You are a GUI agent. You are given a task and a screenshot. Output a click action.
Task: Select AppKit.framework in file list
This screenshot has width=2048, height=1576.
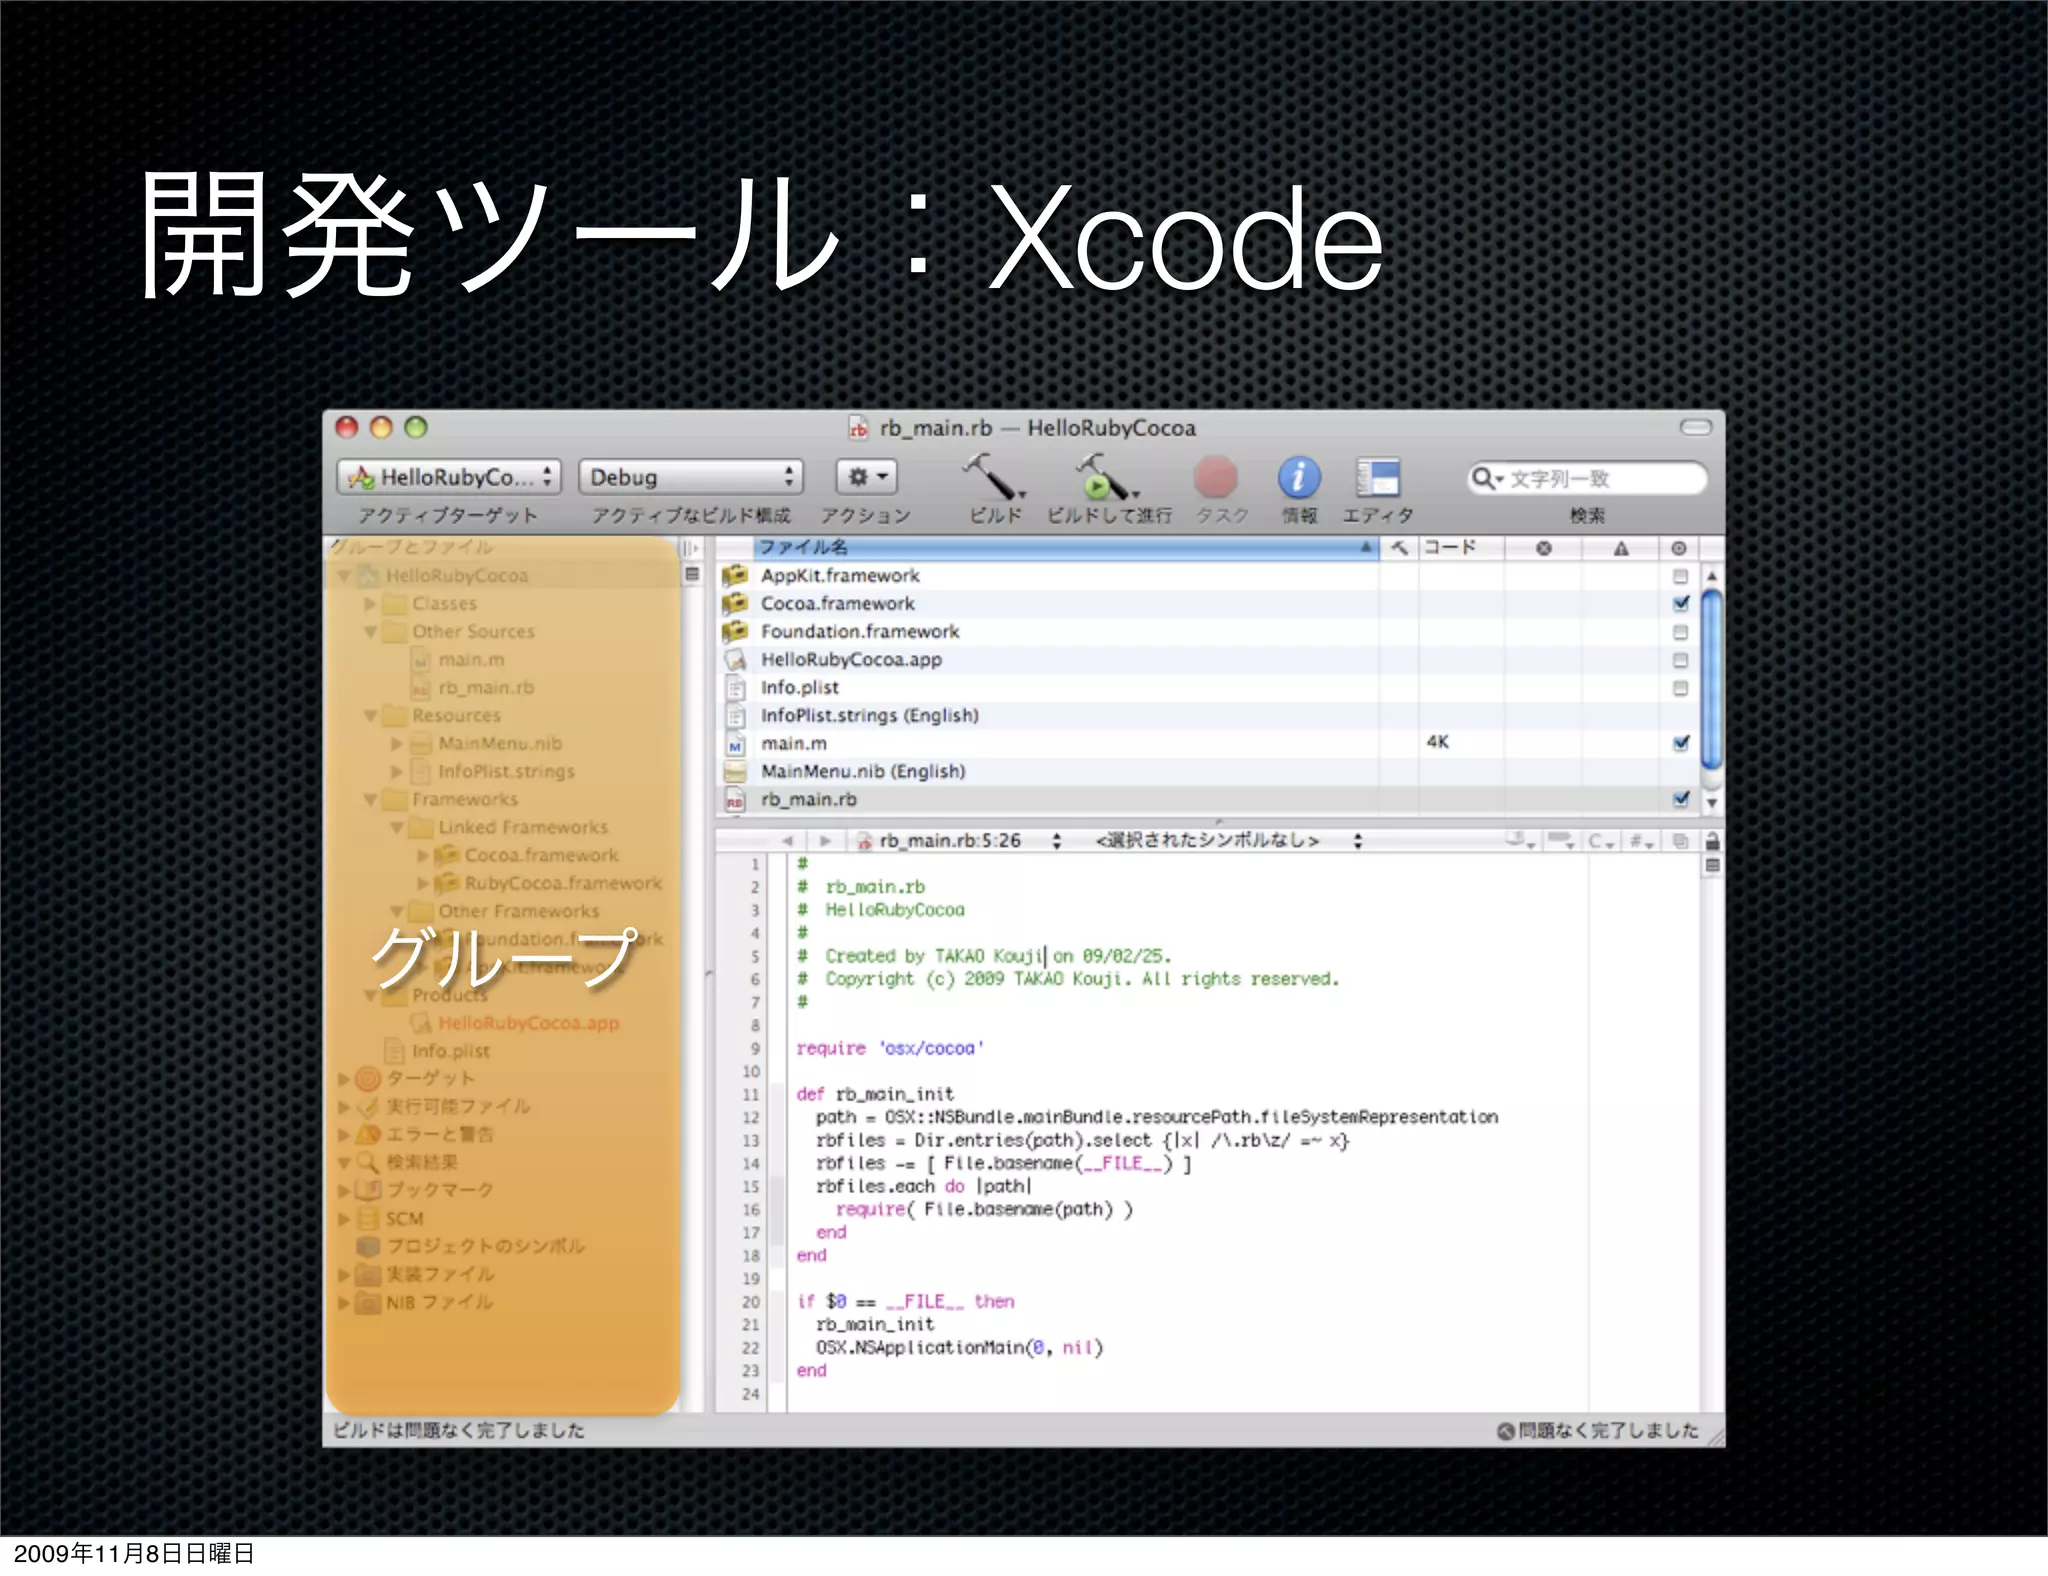[x=1207, y=576]
